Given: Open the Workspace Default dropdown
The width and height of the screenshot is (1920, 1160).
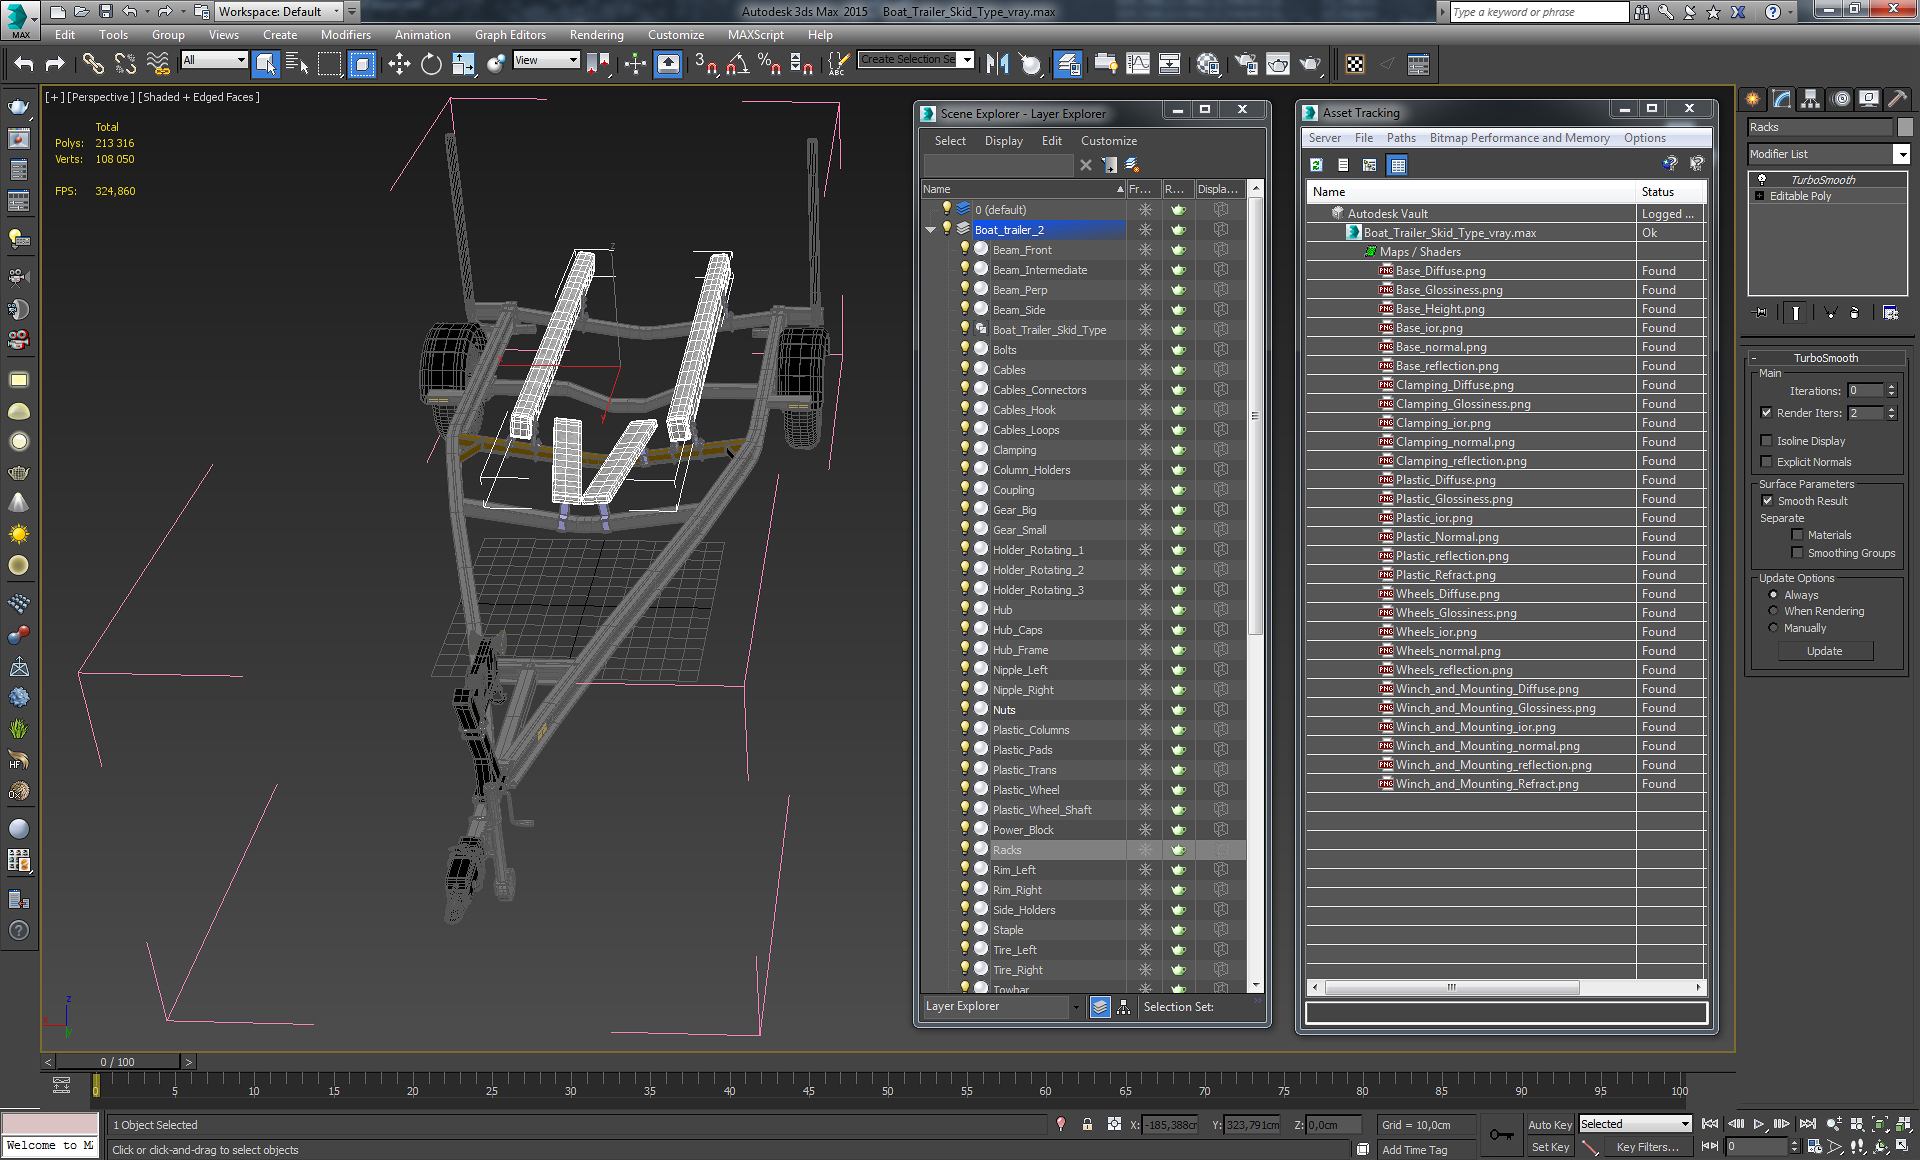Looking at the screenshot, I should tap(279, 12).
